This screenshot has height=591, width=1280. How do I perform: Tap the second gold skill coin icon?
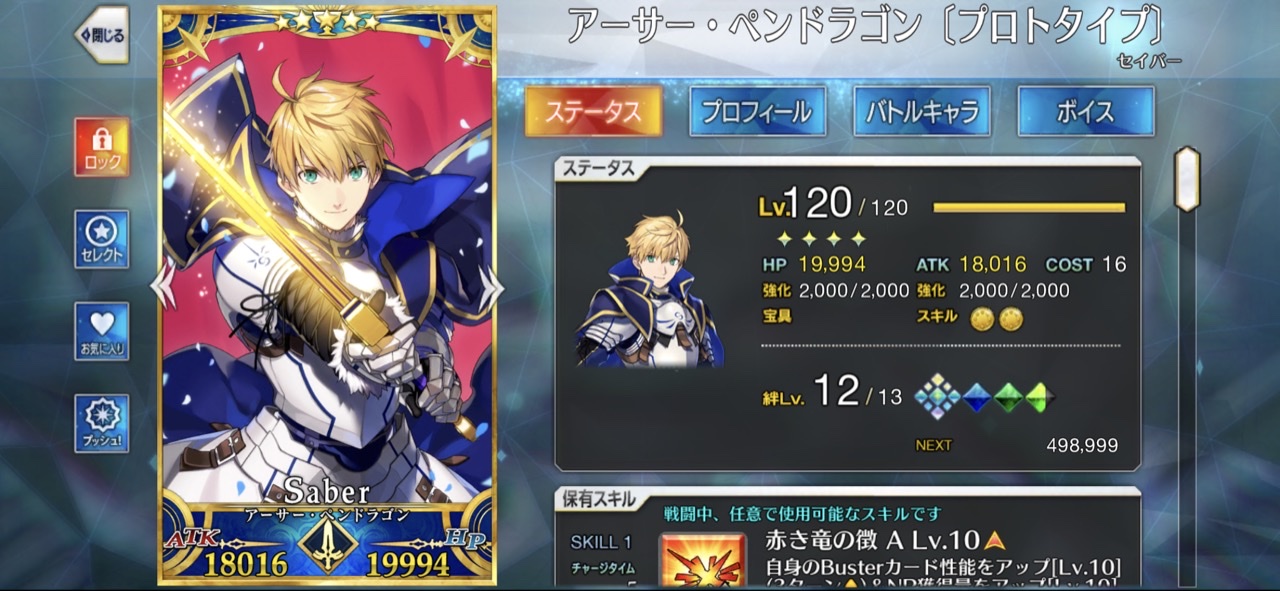click(1011, 318)
